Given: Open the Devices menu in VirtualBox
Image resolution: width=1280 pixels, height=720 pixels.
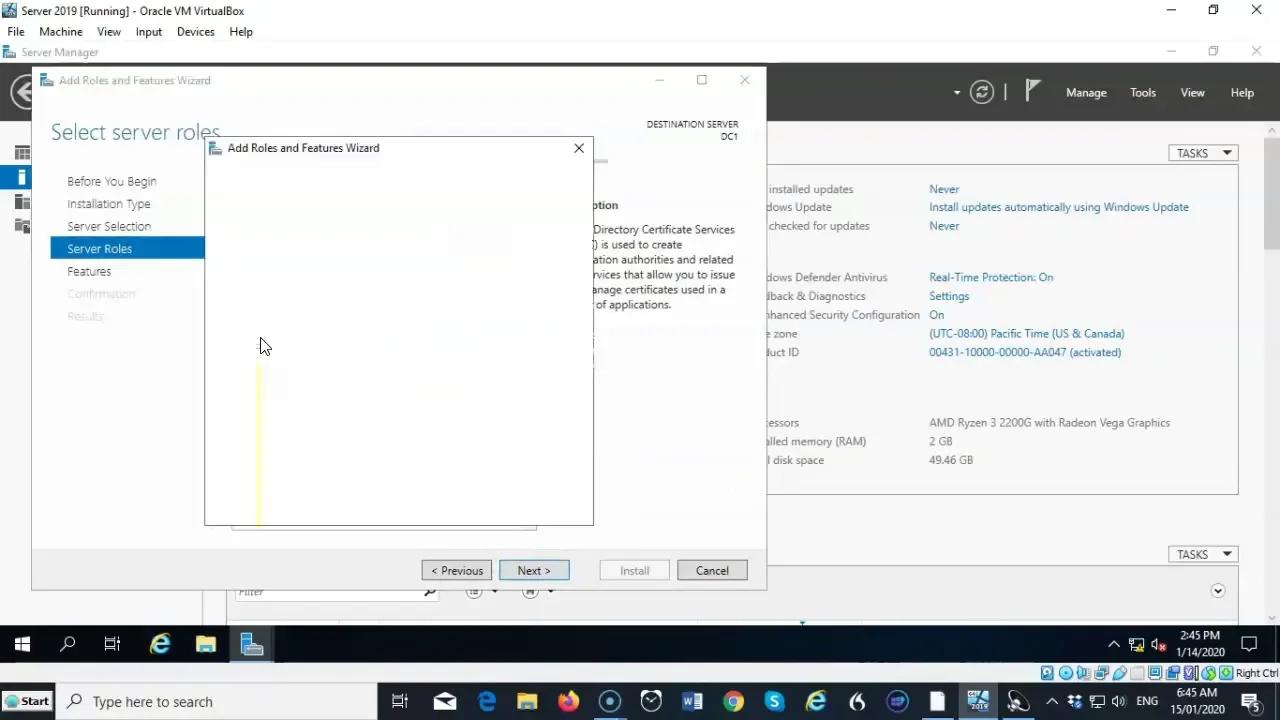Looking at the screenshot, I should tap(195, 31).
